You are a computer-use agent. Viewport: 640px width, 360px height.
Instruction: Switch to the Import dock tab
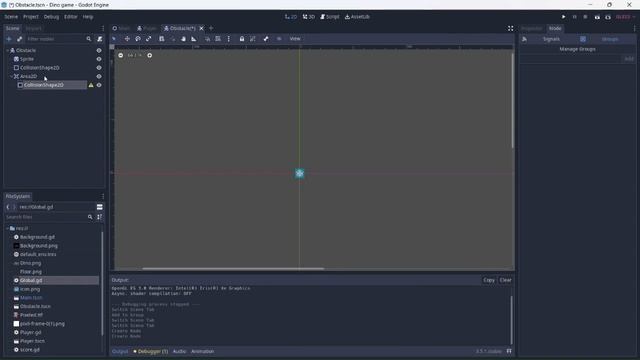[x=33, y=28]
